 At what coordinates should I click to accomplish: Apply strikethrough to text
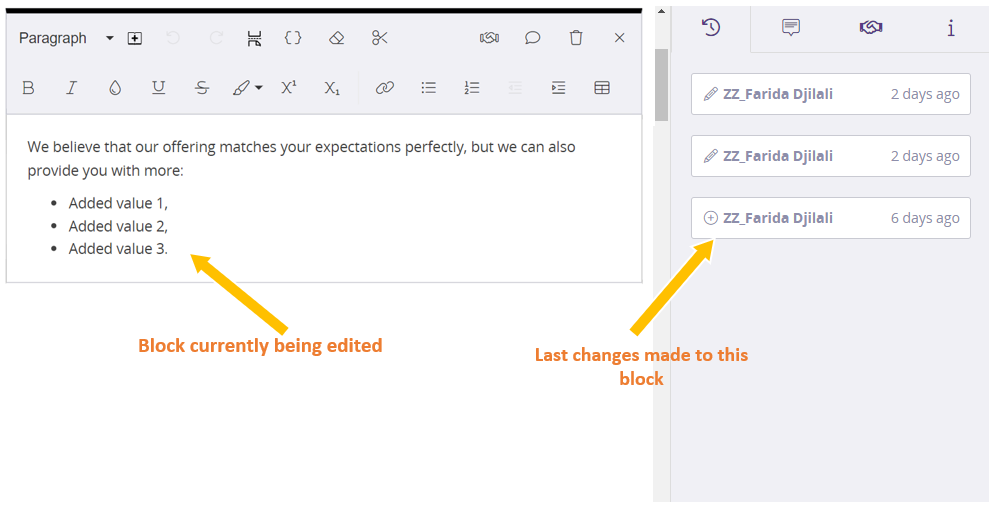(202, 88)
